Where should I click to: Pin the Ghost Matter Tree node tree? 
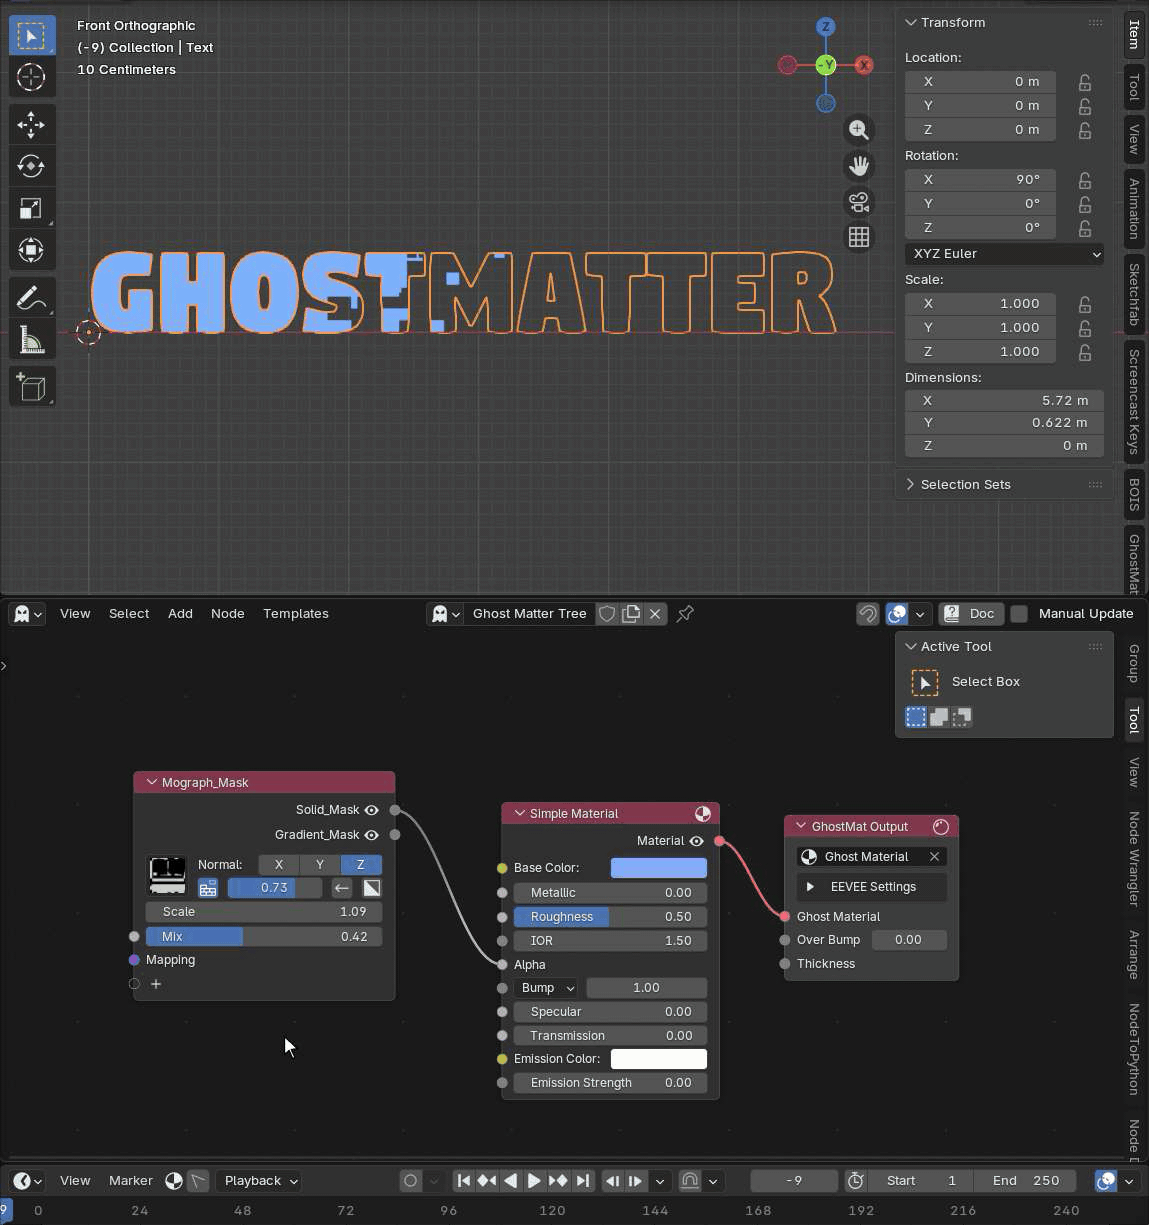click(x=685, y=614)
